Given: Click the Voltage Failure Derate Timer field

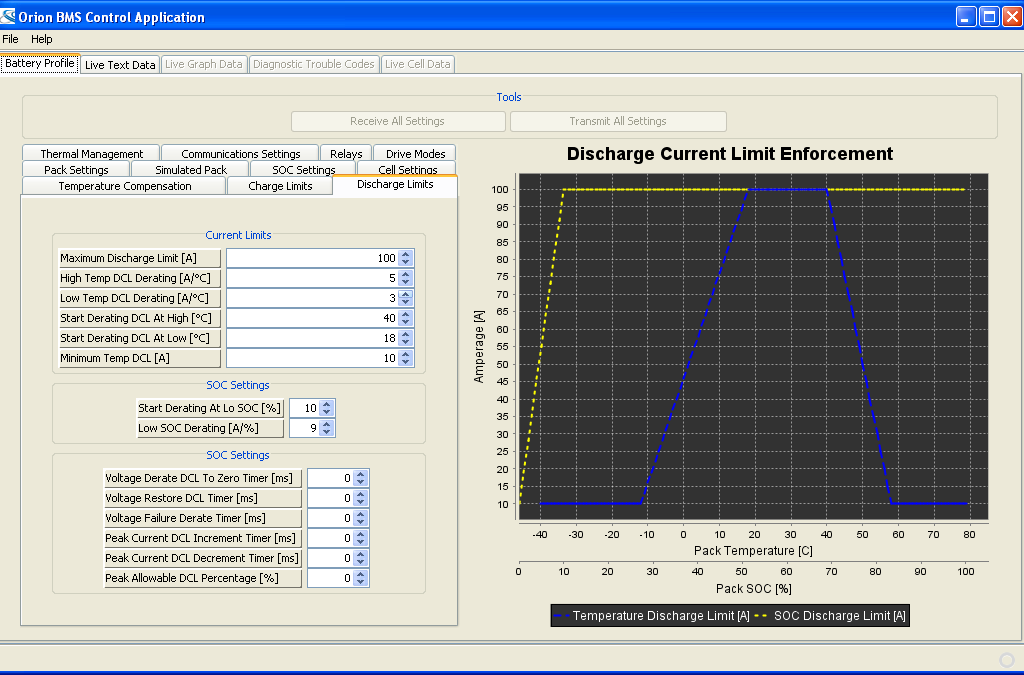Looking at the screenshot, I should point(330,518).
